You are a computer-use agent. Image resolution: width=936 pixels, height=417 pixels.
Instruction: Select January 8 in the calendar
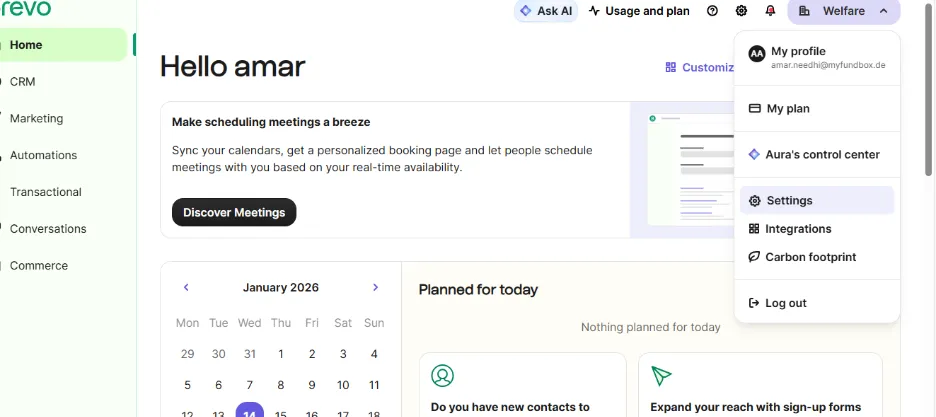coord(281,385)
